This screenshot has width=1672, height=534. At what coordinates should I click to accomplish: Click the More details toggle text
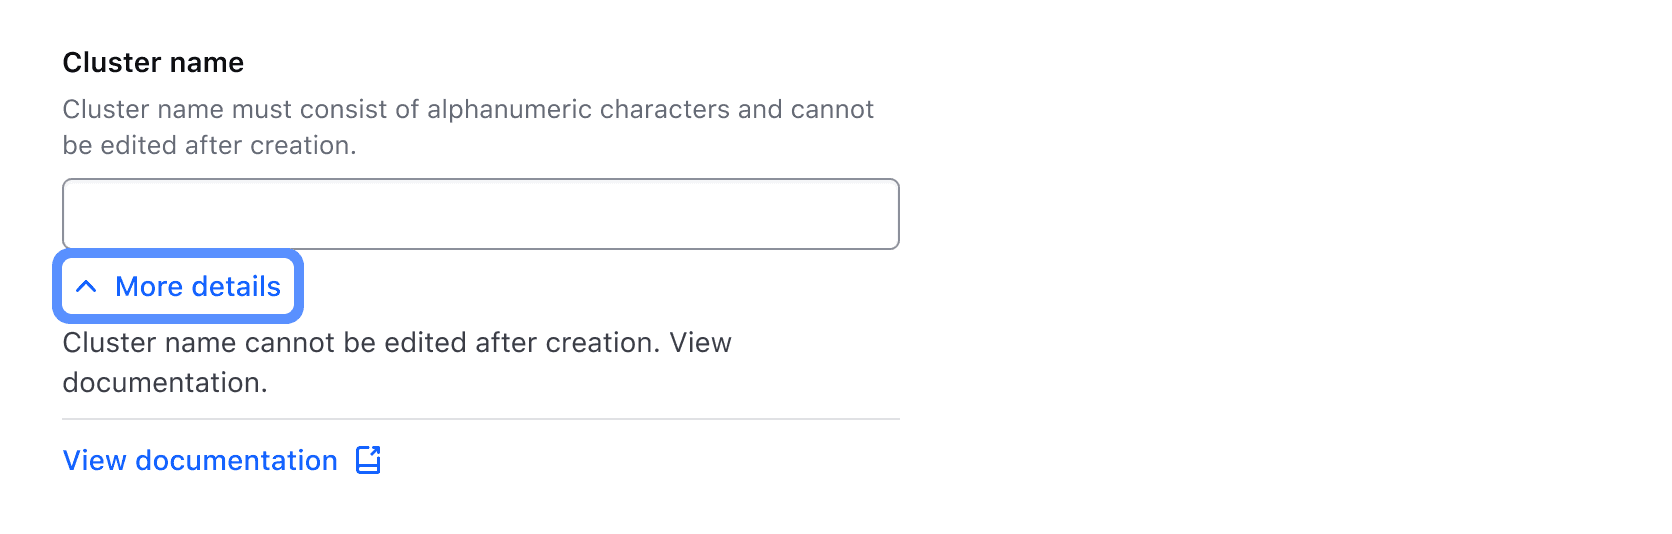[x=197, y=287]
